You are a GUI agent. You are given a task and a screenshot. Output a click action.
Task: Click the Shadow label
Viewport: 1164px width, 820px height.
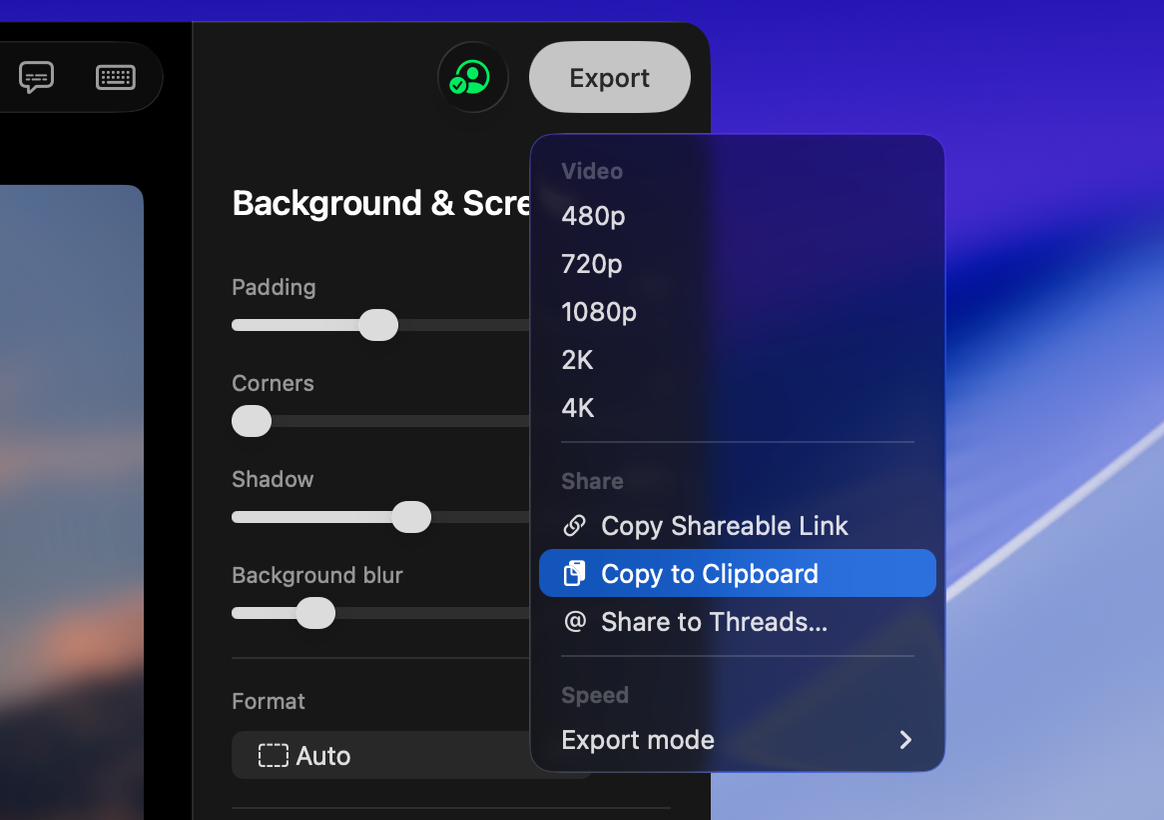[272, 479]
